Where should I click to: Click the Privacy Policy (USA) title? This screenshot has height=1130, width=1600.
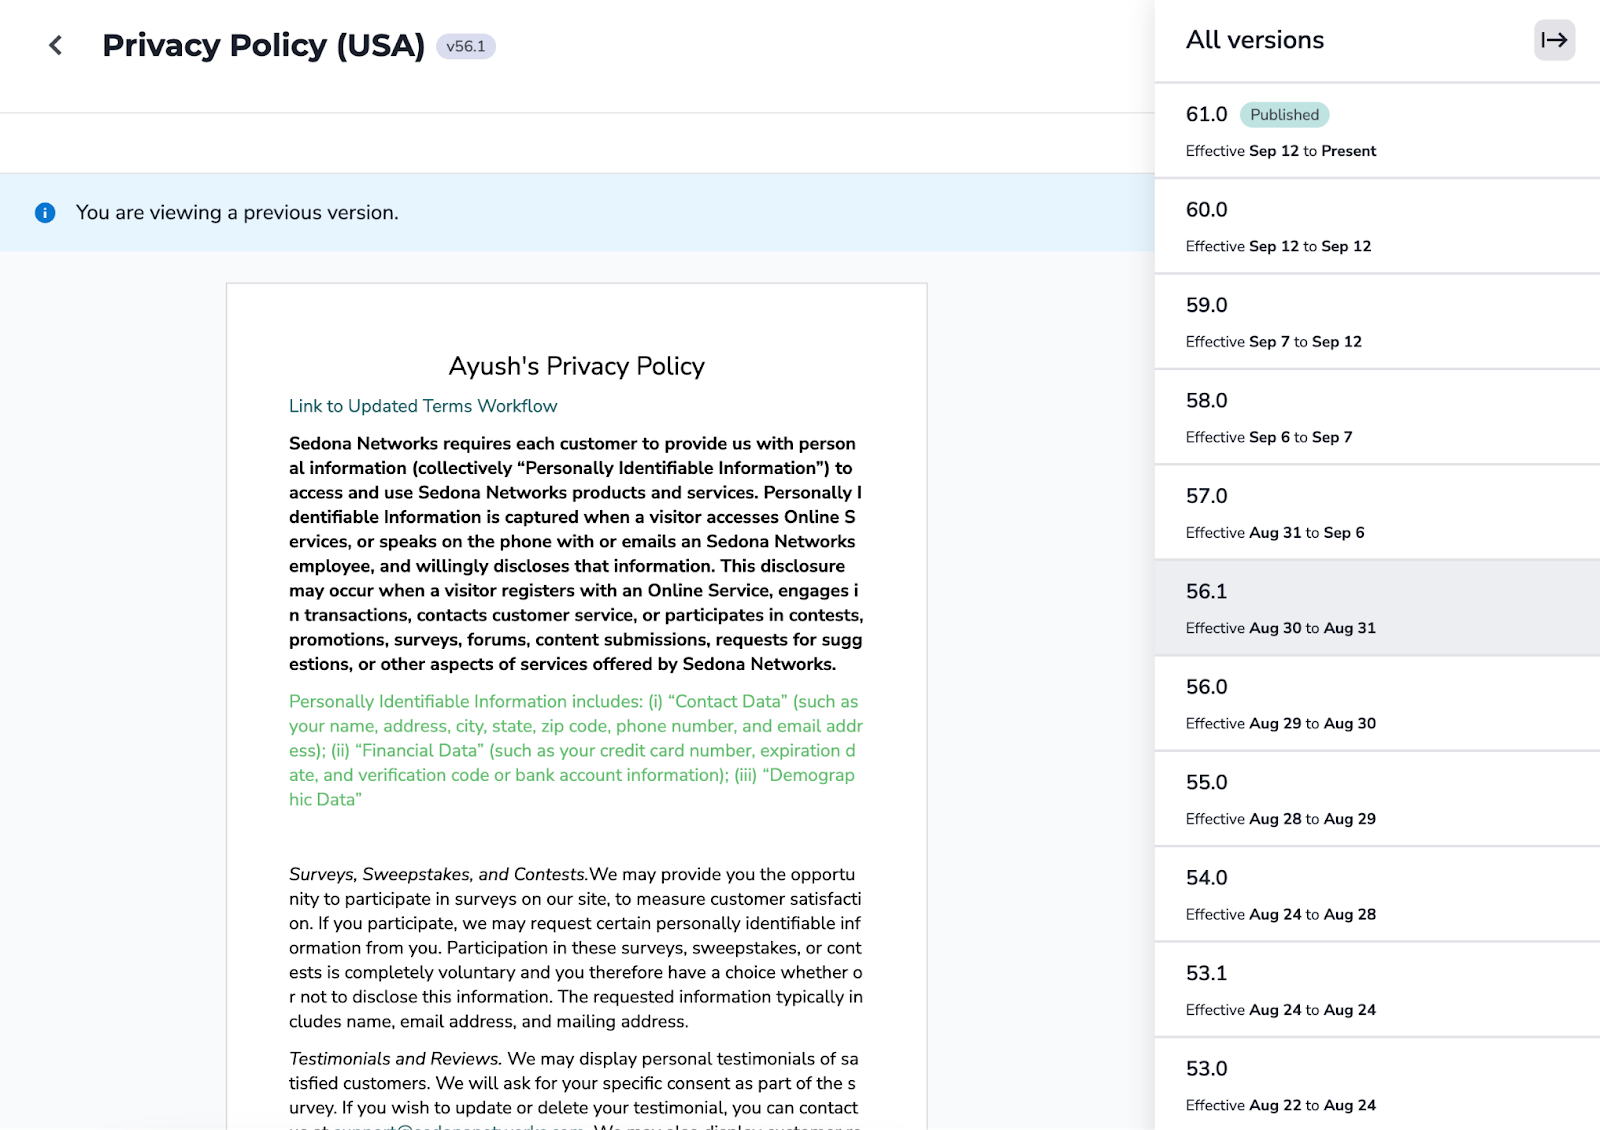click(x=263, y=46)
